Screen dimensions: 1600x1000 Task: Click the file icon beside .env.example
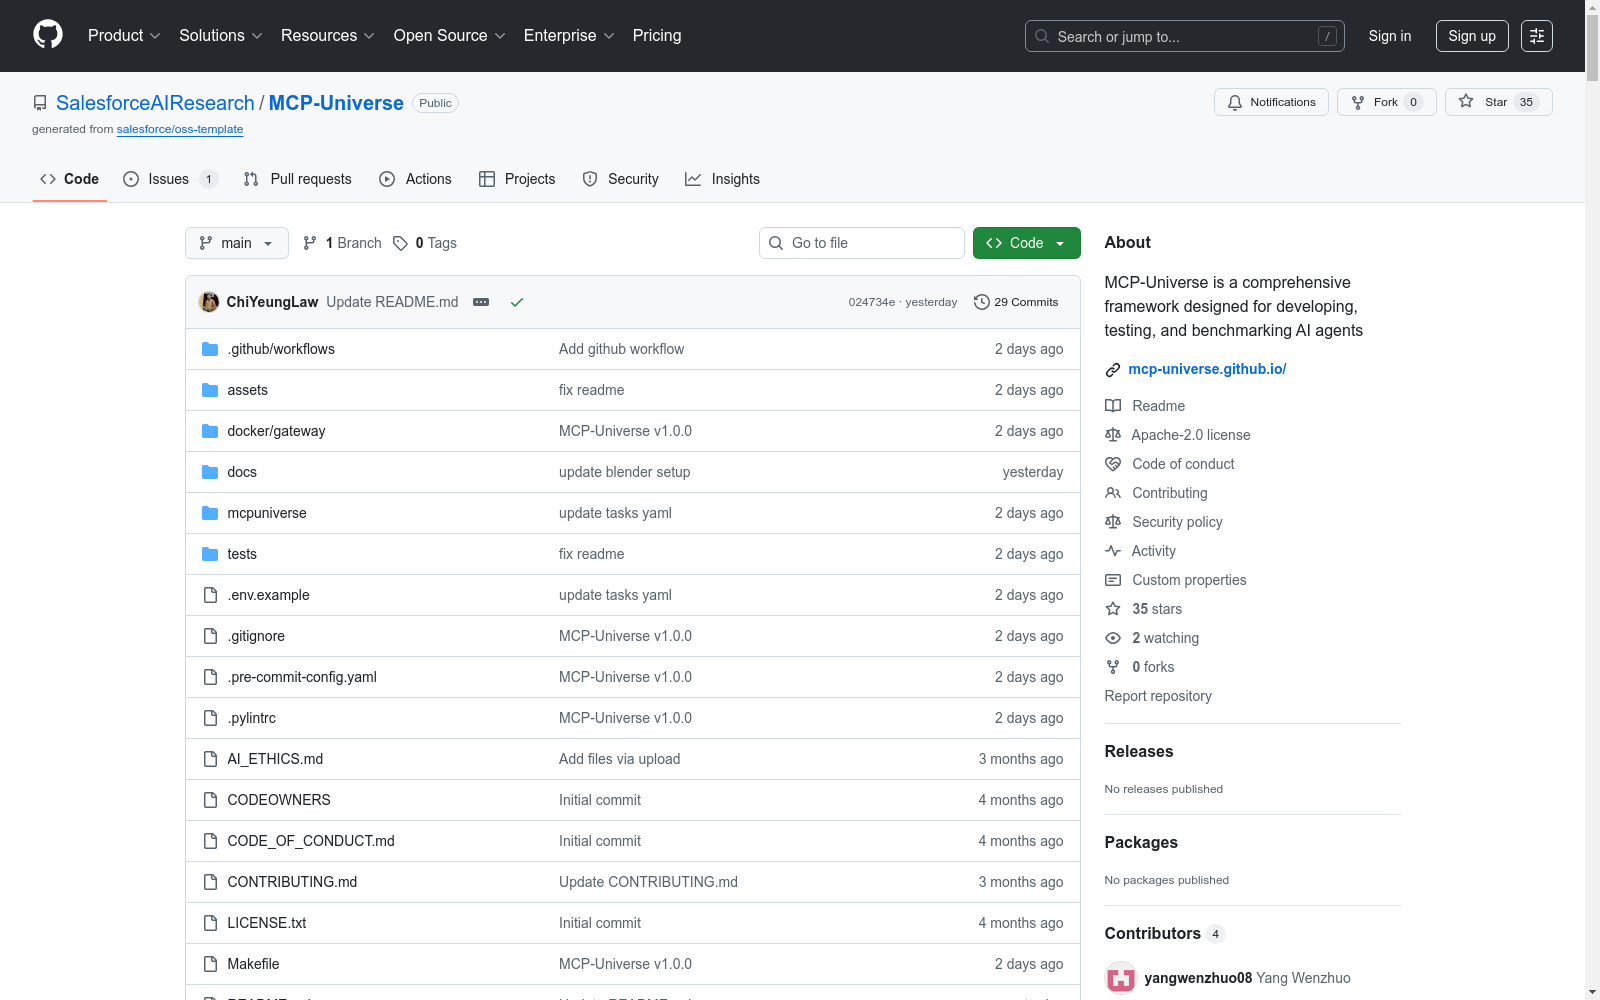[210, 595]
